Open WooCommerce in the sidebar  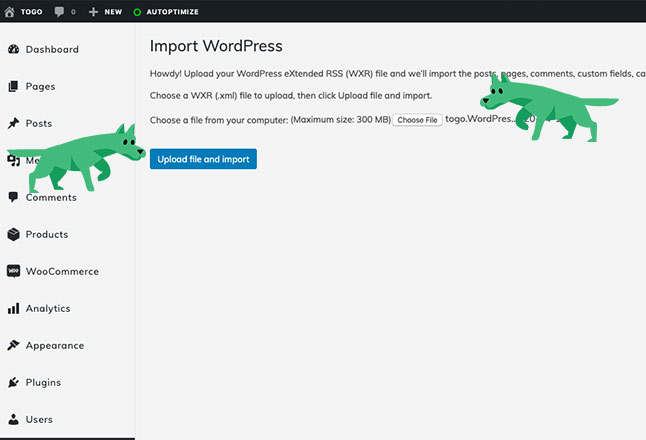tap(62, 271)
